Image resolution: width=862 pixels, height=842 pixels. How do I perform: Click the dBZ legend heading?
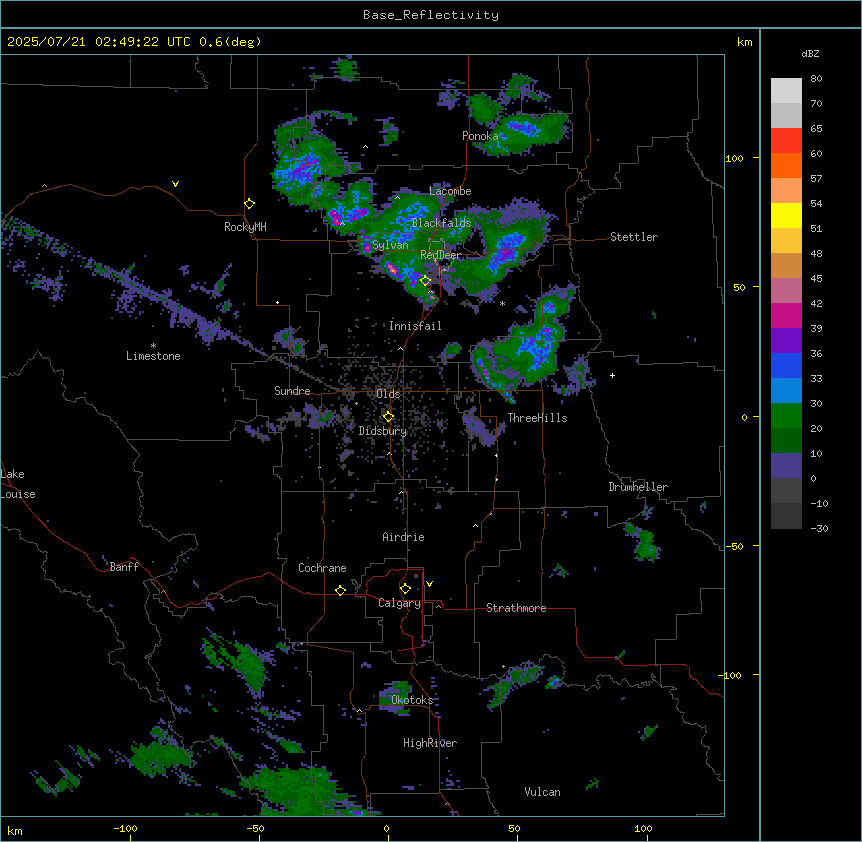tap(810, 54)
